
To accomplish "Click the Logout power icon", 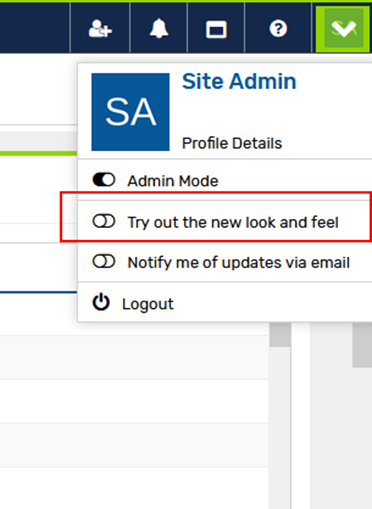I will click(x=101, y=303).
